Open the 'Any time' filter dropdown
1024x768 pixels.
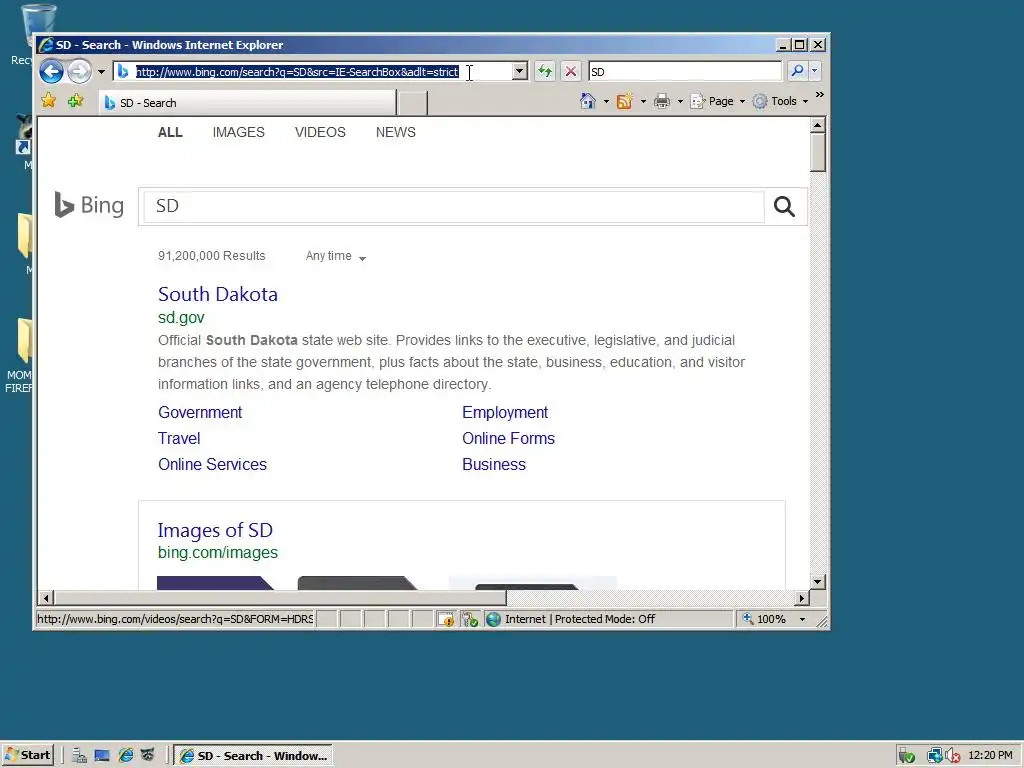[336, 256]
